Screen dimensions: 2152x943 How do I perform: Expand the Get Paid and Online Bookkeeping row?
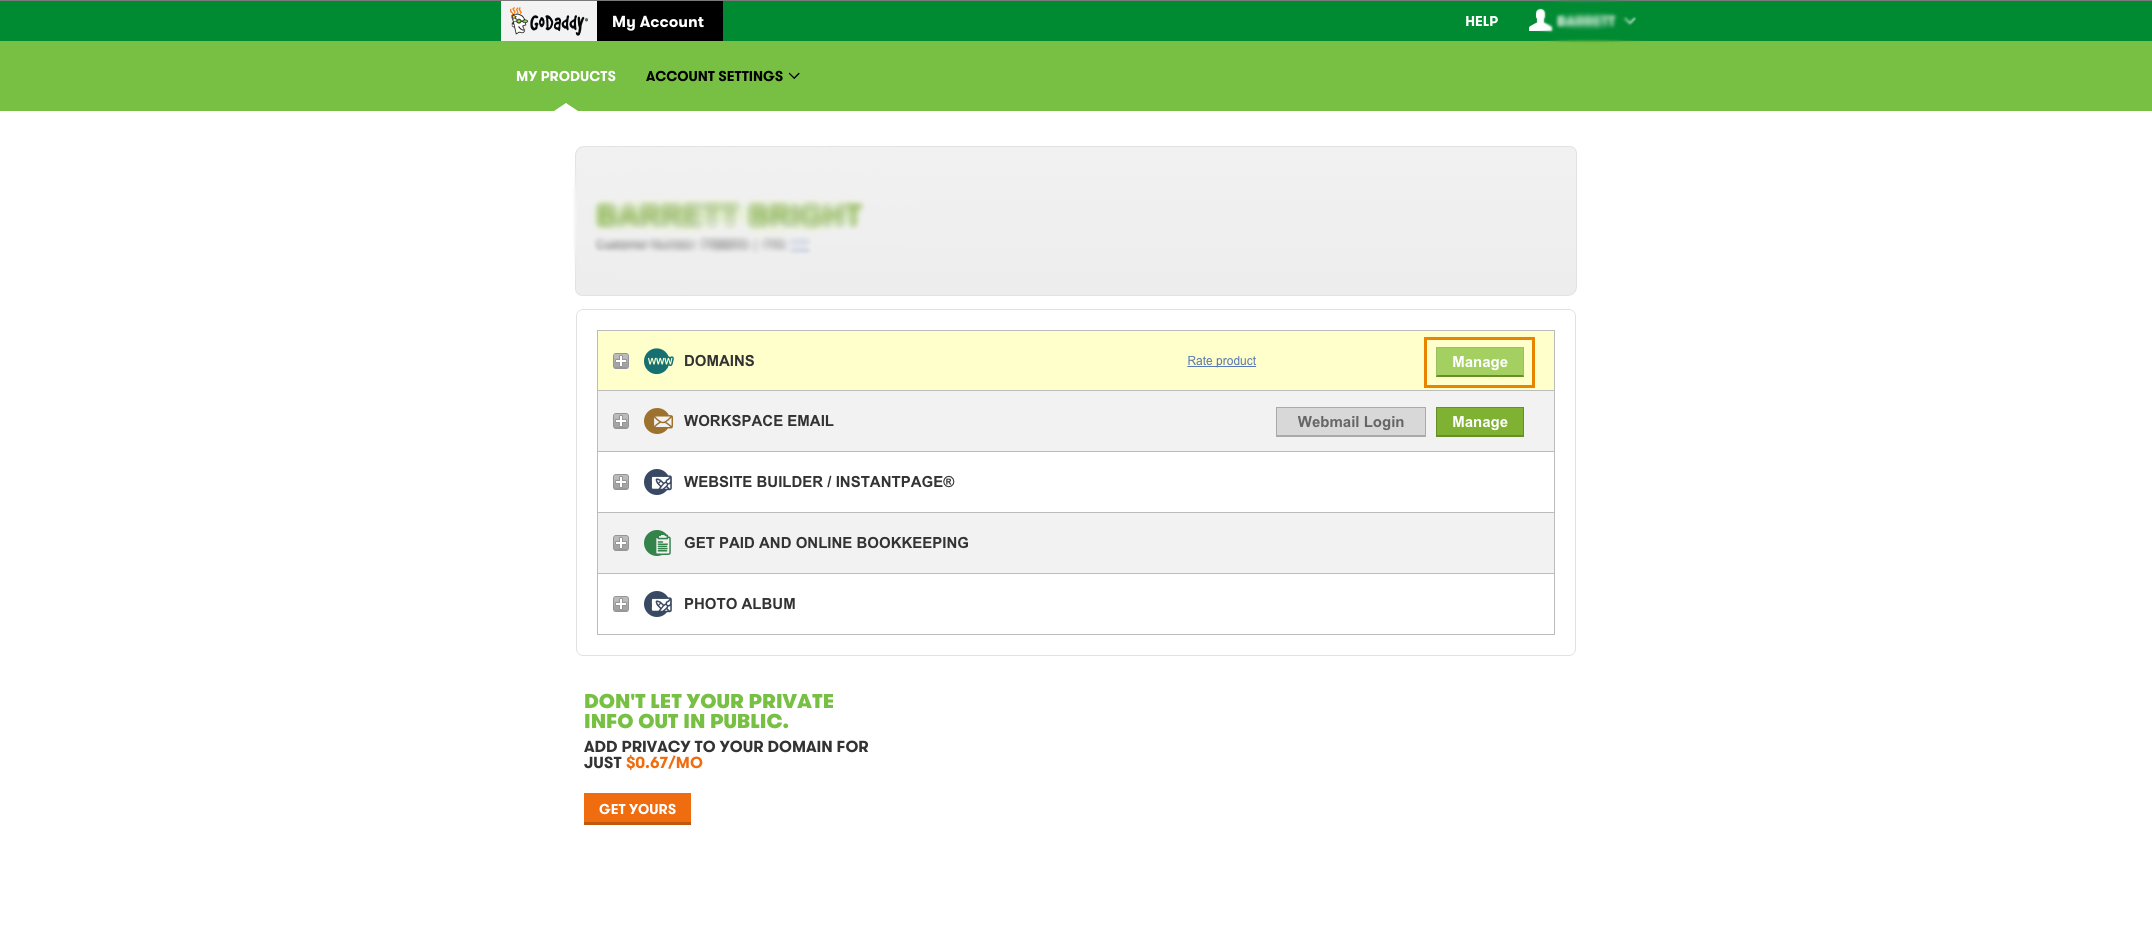621,543
